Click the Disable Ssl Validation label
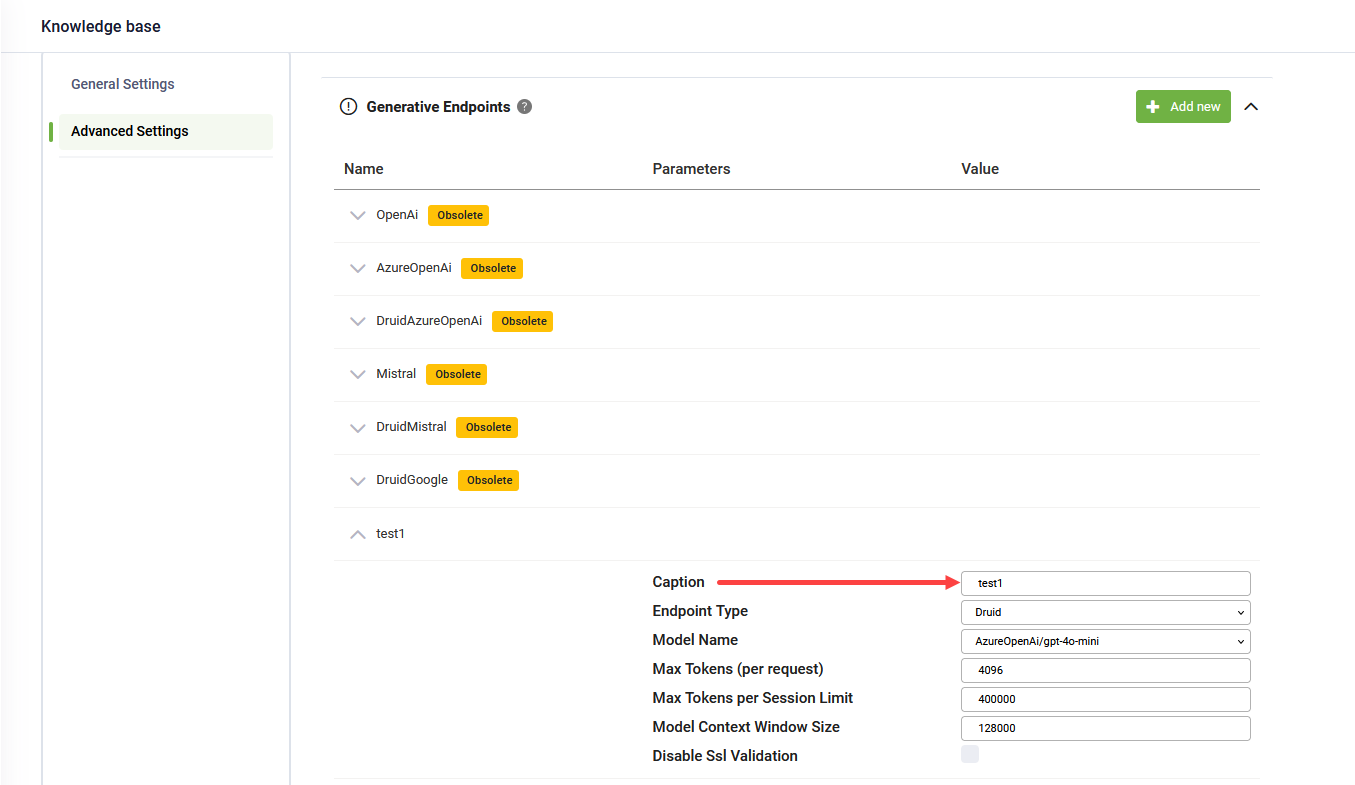The width and height of the screenshot is (1355, 785). point(725,756)
